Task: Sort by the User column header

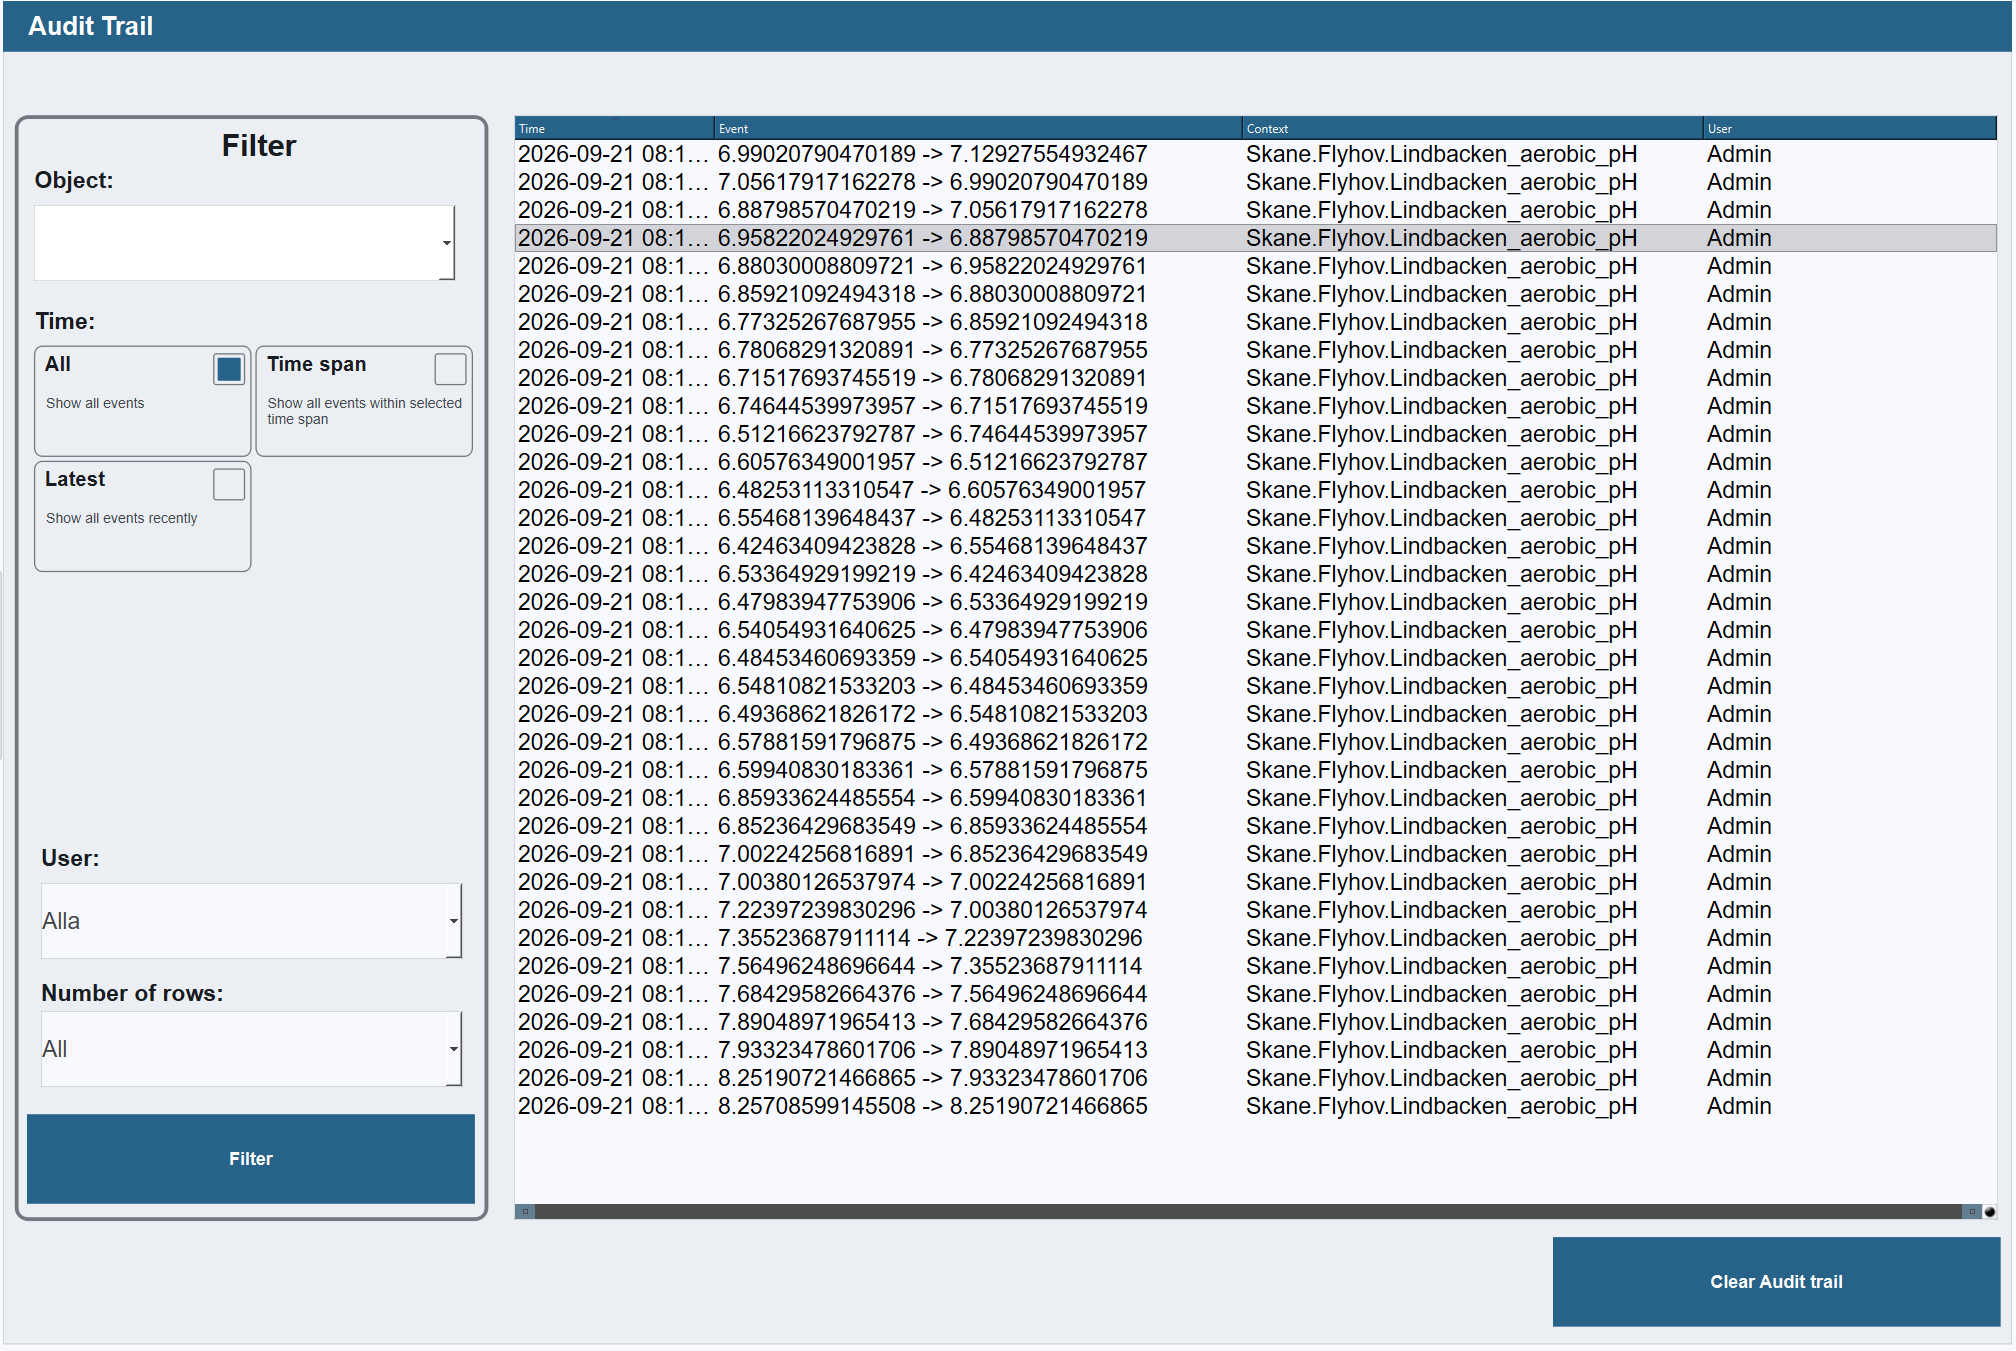Action: [x=1850, y=128]
